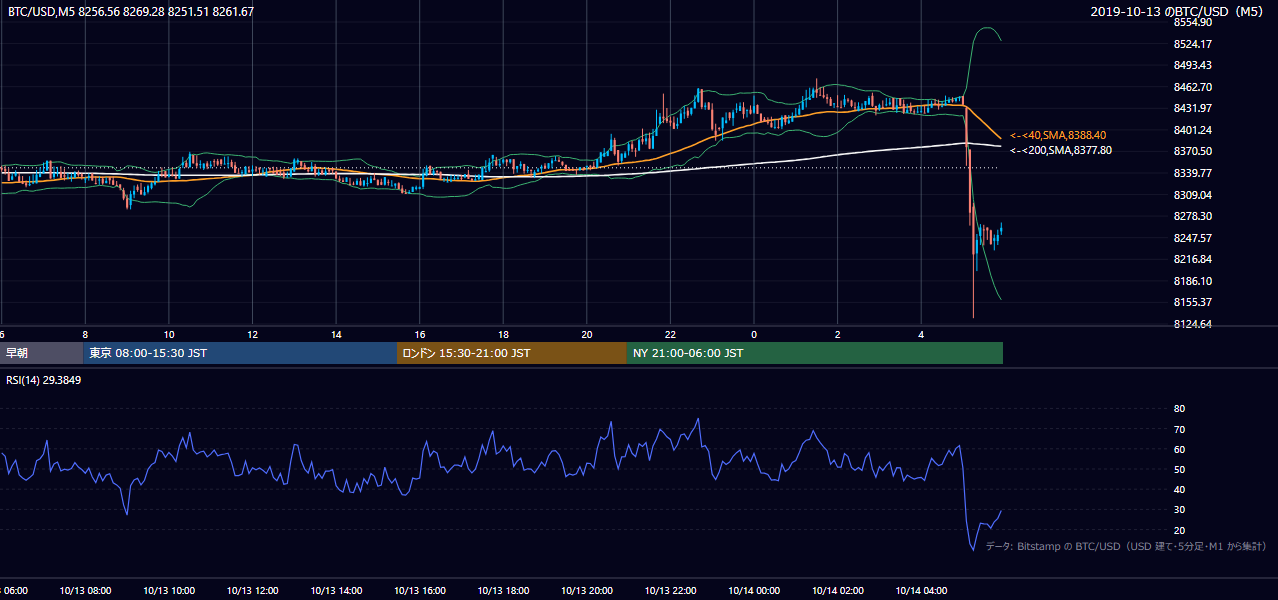Click the 10/14 04:00 time label
1278x600 pixels.
click(921, 590)
